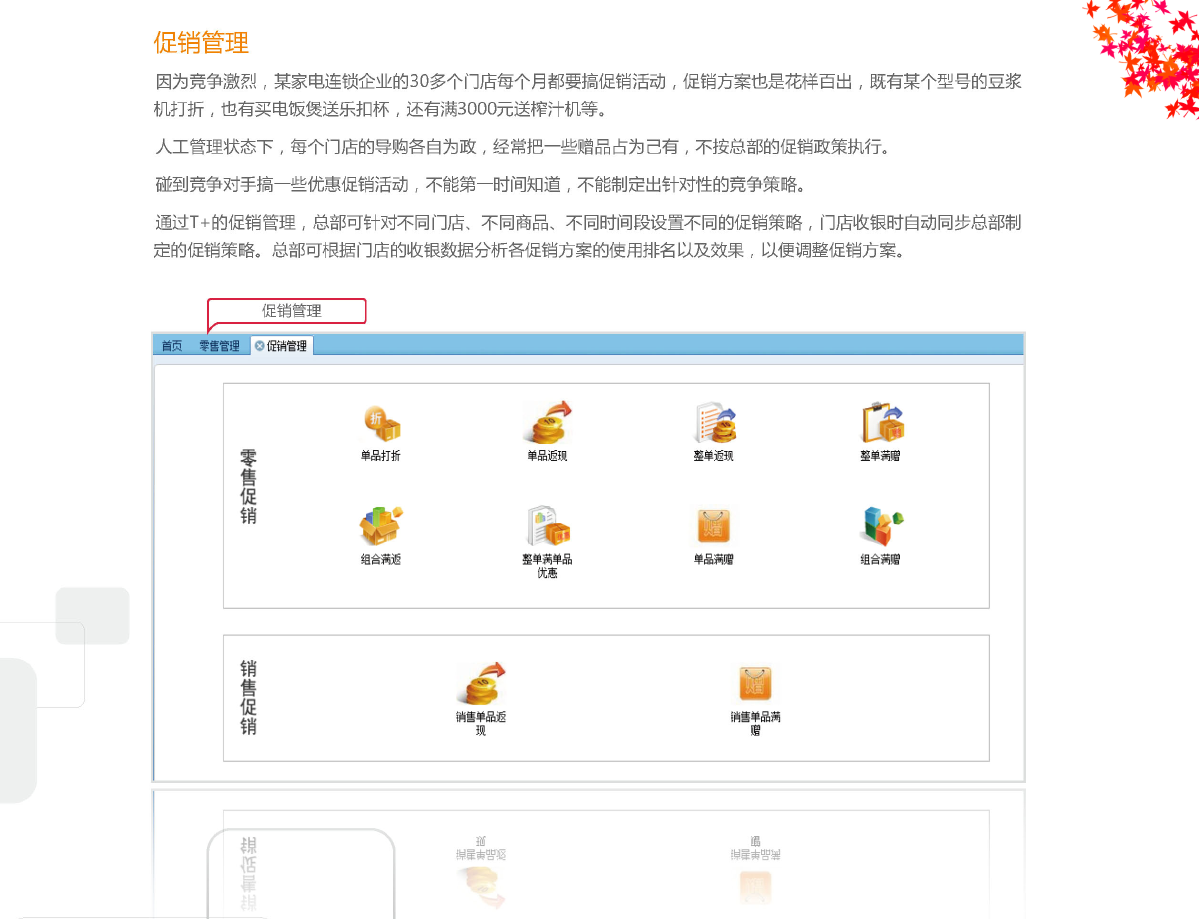Switch to the 零售管理 tab

219,346
